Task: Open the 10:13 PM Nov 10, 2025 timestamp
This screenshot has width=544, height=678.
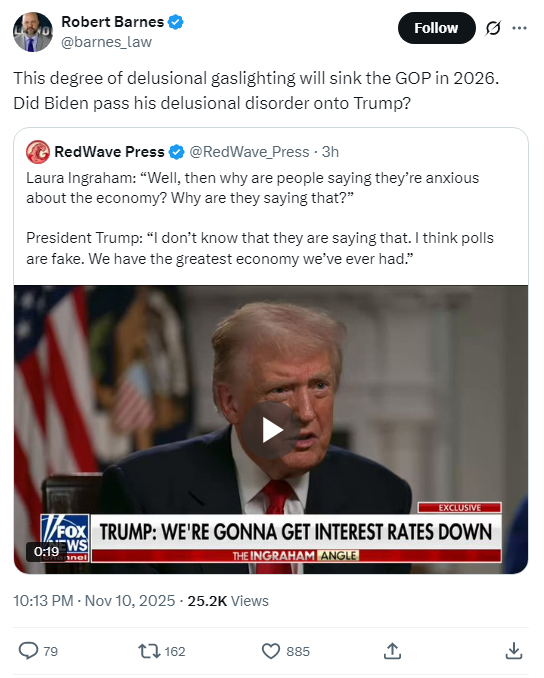Action: click(94, 601)
